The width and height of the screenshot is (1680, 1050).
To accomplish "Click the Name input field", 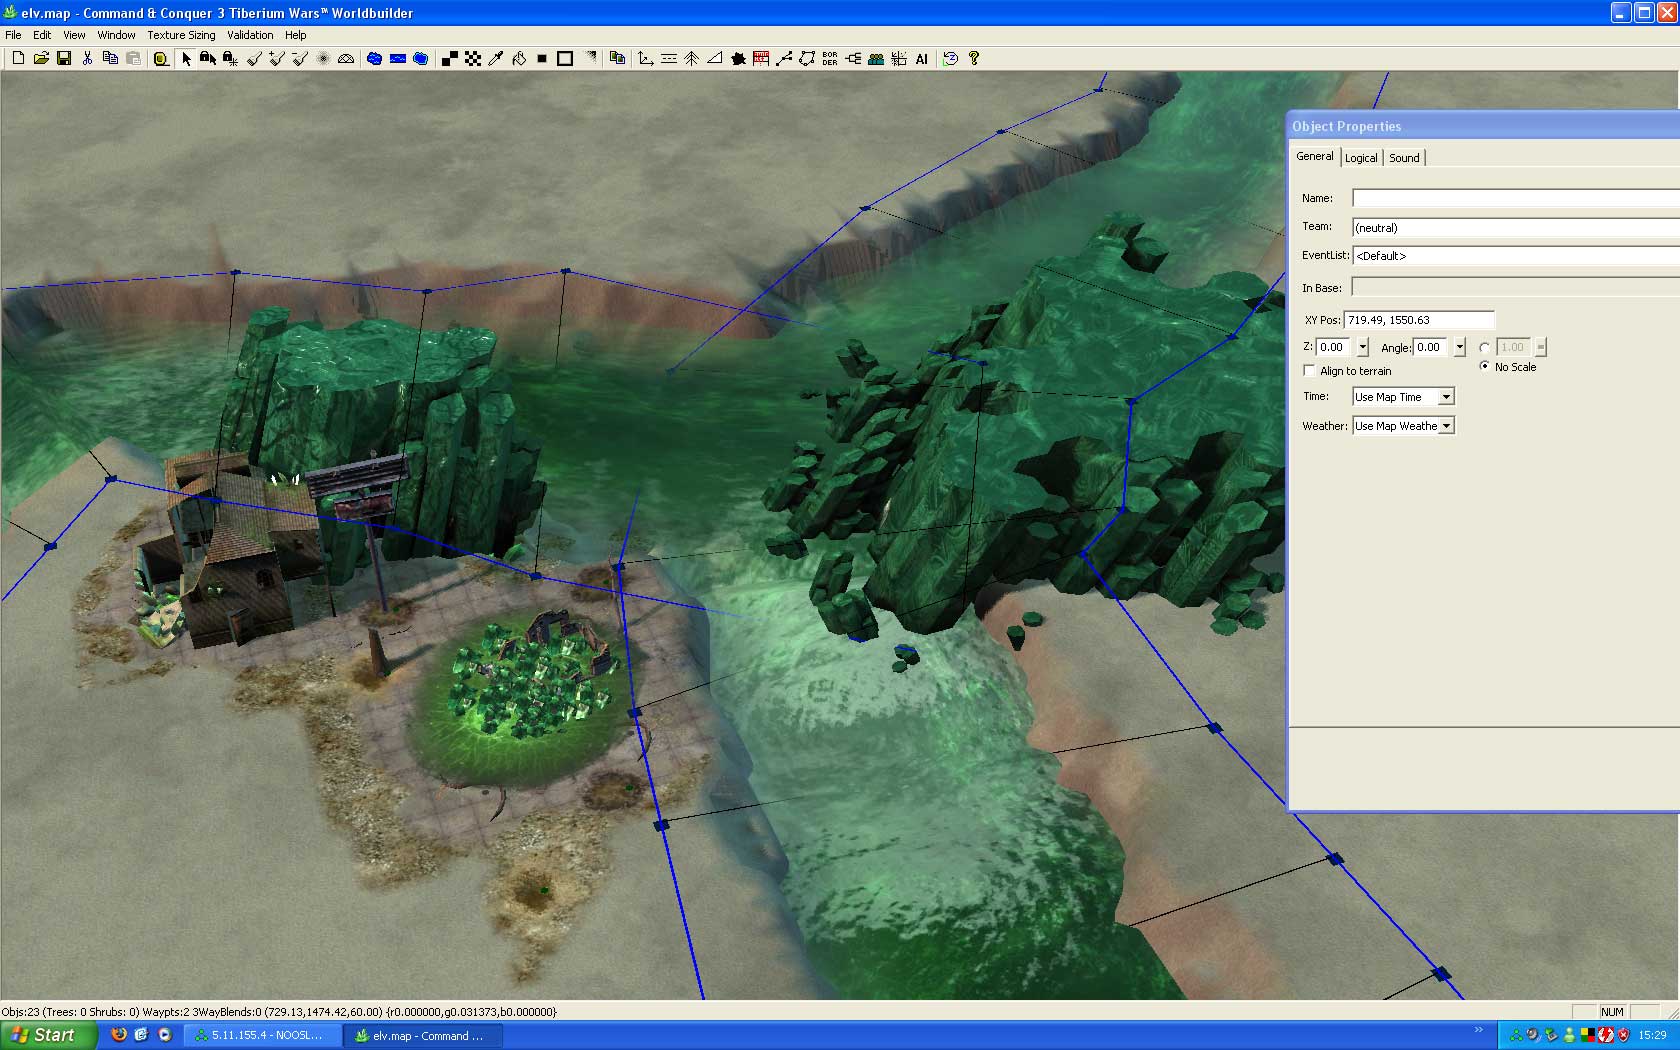I will coord(1515,198).
